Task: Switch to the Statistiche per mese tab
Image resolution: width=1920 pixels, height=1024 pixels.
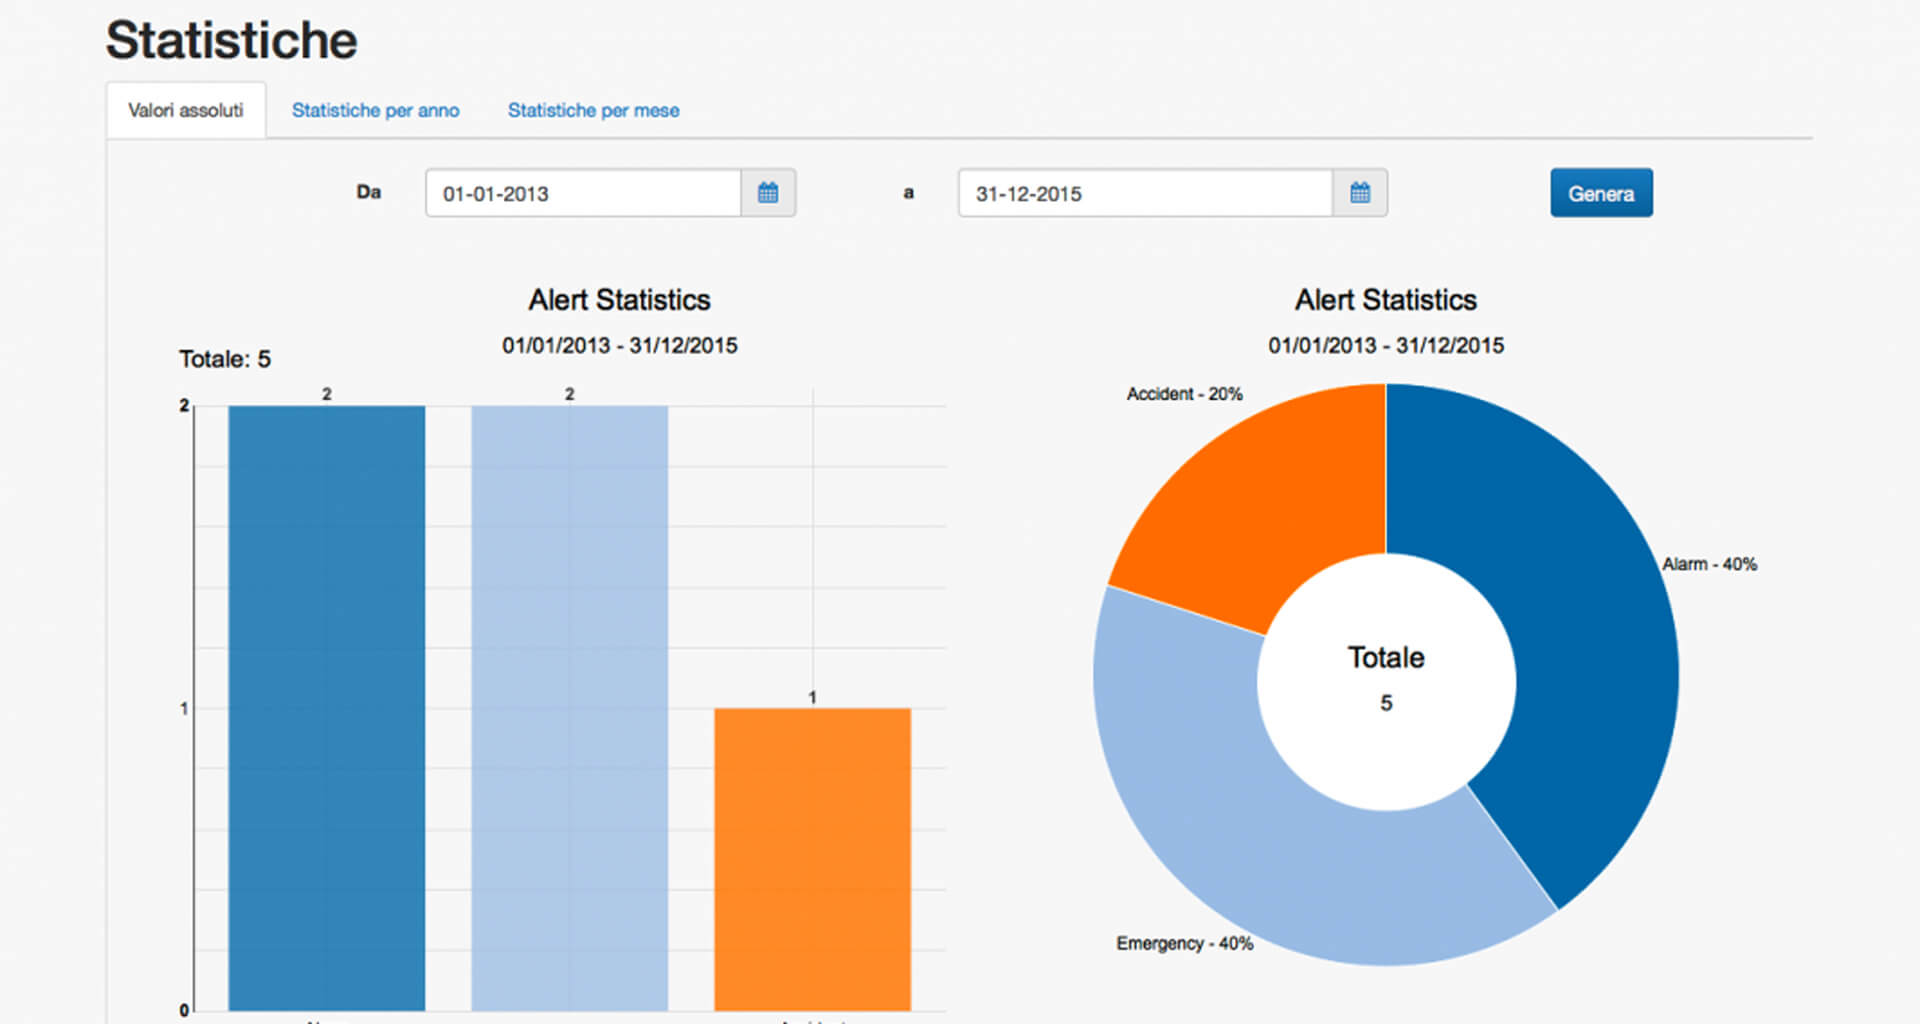Action: pyautogui.click(x=593, y=110)
